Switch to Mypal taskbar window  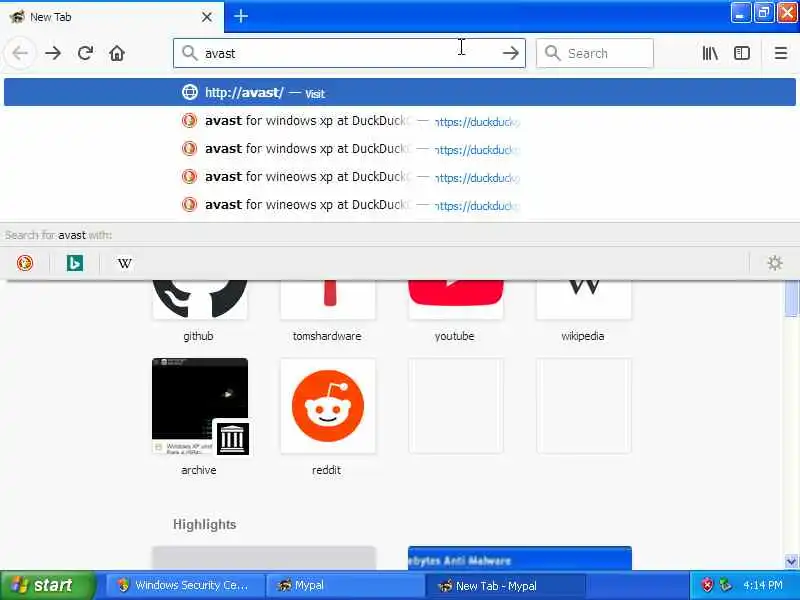345,585
